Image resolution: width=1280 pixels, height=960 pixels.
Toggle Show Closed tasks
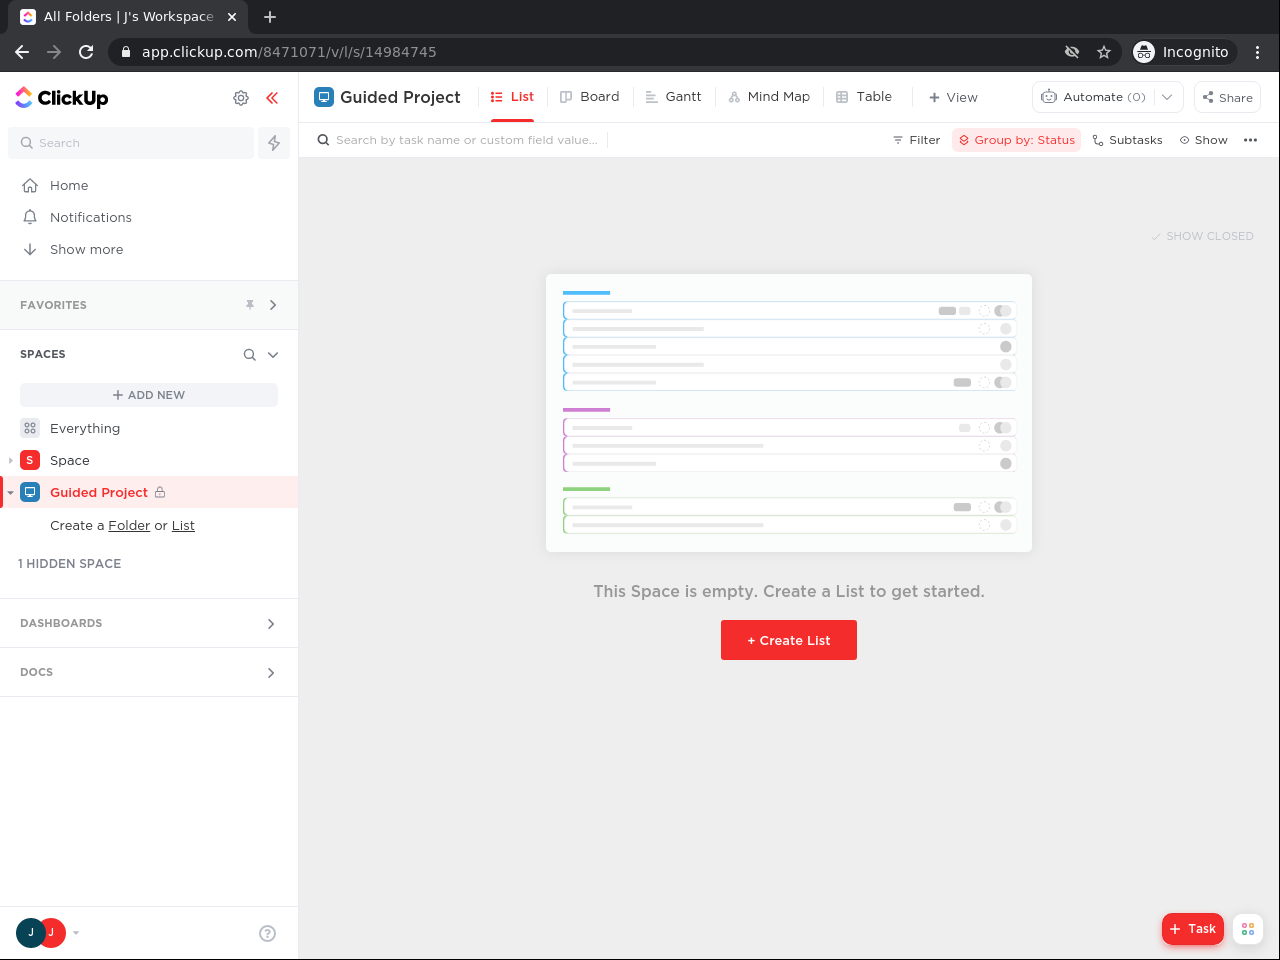pyautogui.click(x=1202, y=237)
